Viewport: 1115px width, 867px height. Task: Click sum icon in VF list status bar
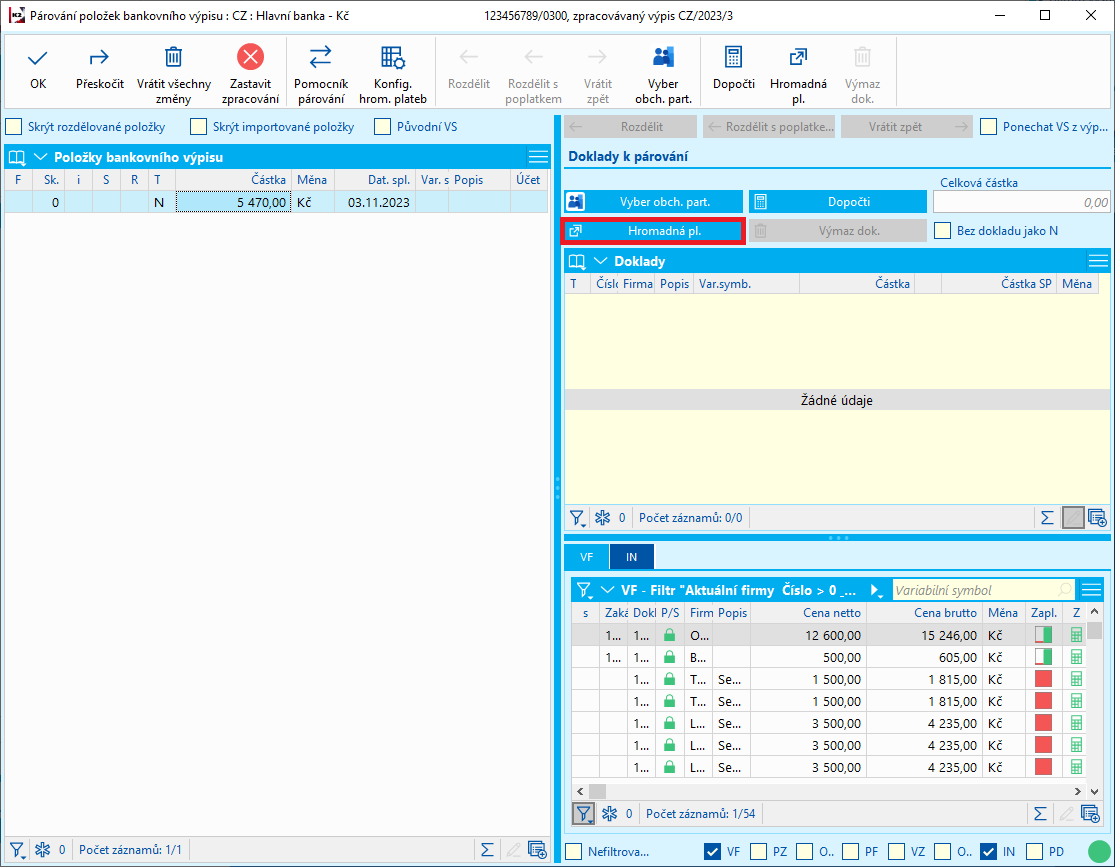pos(1040,814)
